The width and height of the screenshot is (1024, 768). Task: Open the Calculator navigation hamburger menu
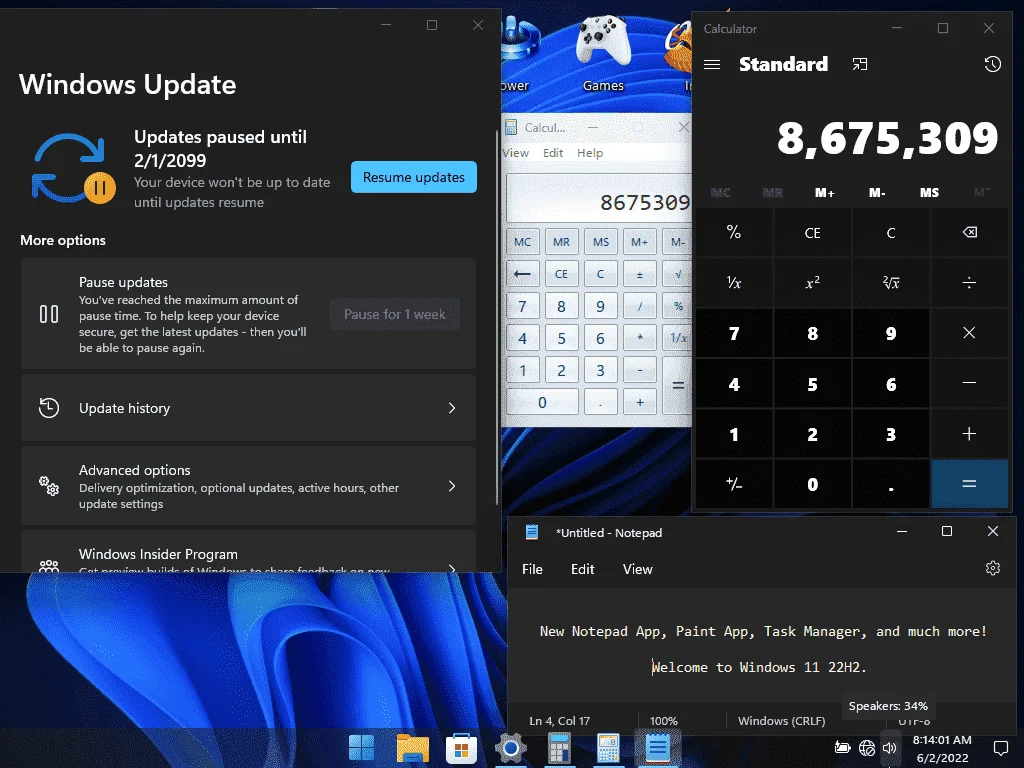[712, 64]
